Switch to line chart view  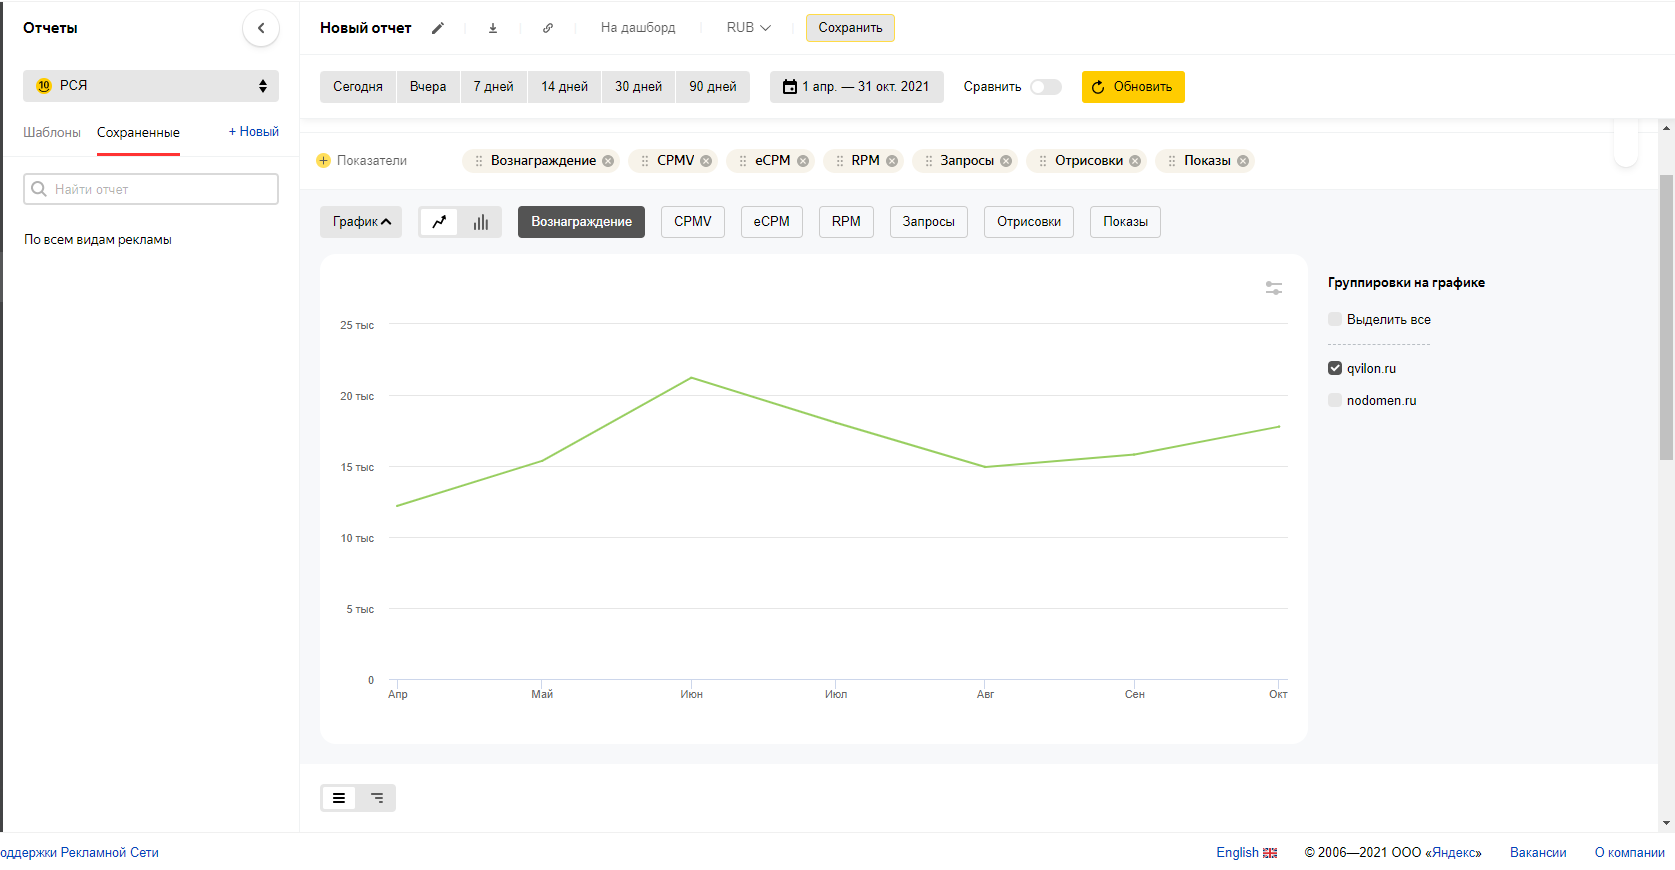[439, 222]
